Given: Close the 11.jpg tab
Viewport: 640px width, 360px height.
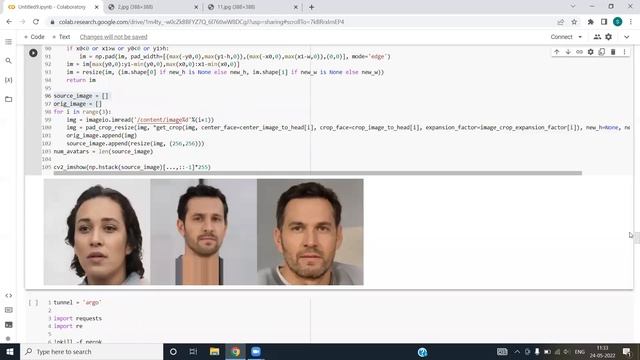Looking at the screenshot, I should point(296,7).
